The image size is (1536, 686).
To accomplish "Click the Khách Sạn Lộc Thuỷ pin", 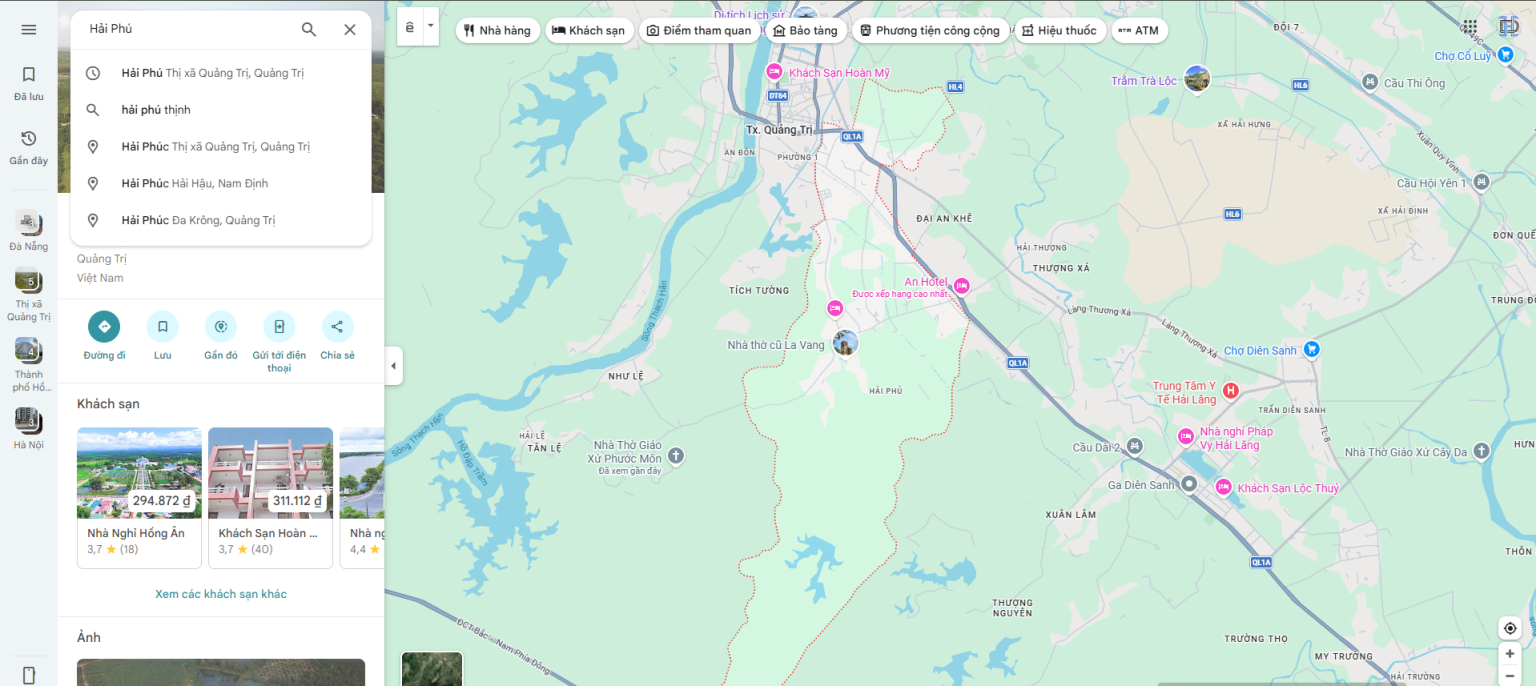I will click(x=1223, y=487).
